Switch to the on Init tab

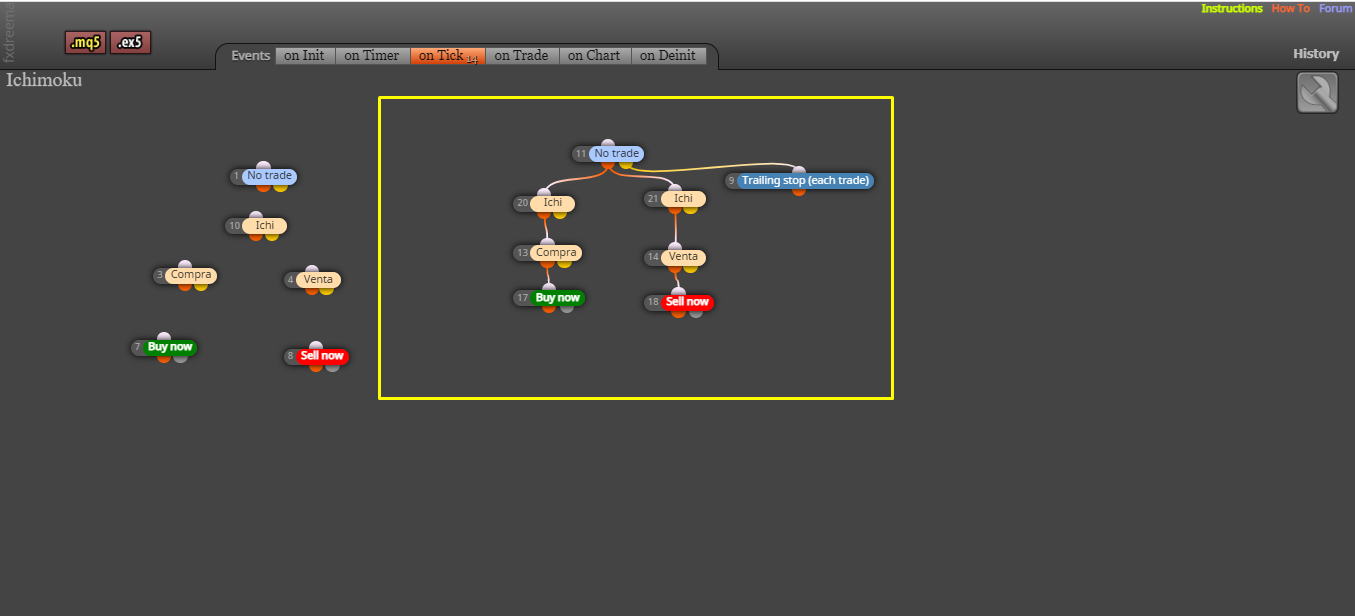[305, 56]
